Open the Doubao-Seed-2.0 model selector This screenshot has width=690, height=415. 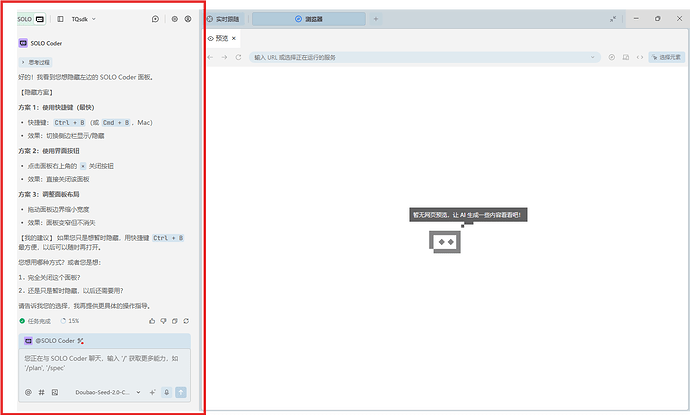[108, 392]
